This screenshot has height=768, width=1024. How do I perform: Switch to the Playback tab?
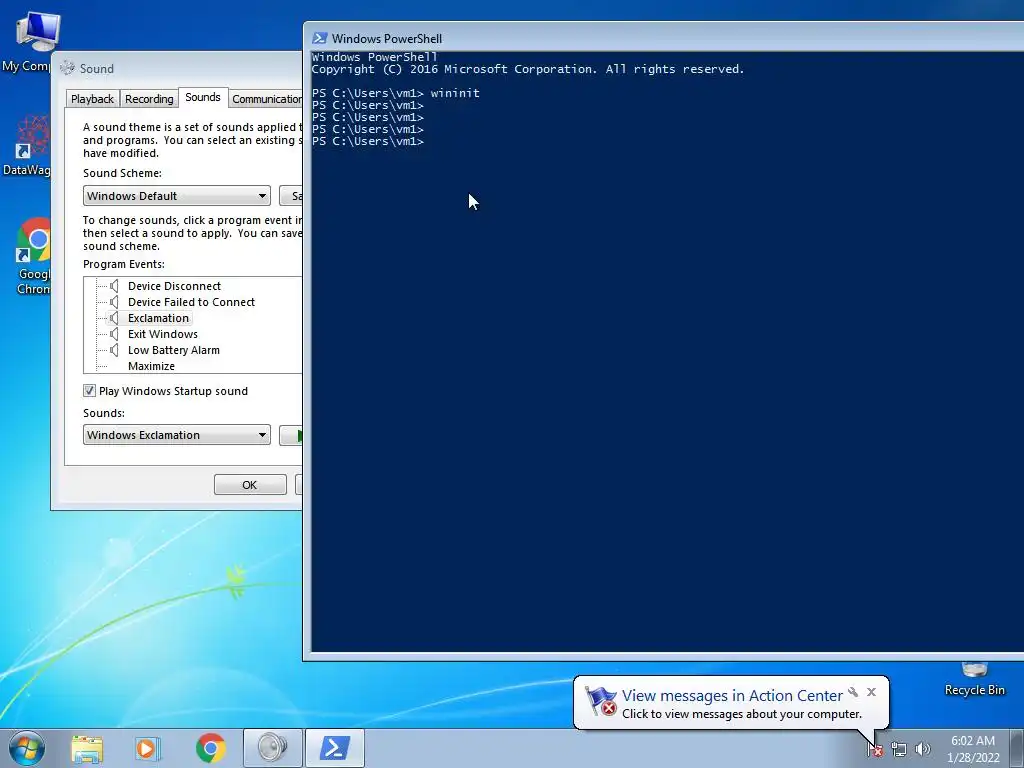[x=92, y=99]
